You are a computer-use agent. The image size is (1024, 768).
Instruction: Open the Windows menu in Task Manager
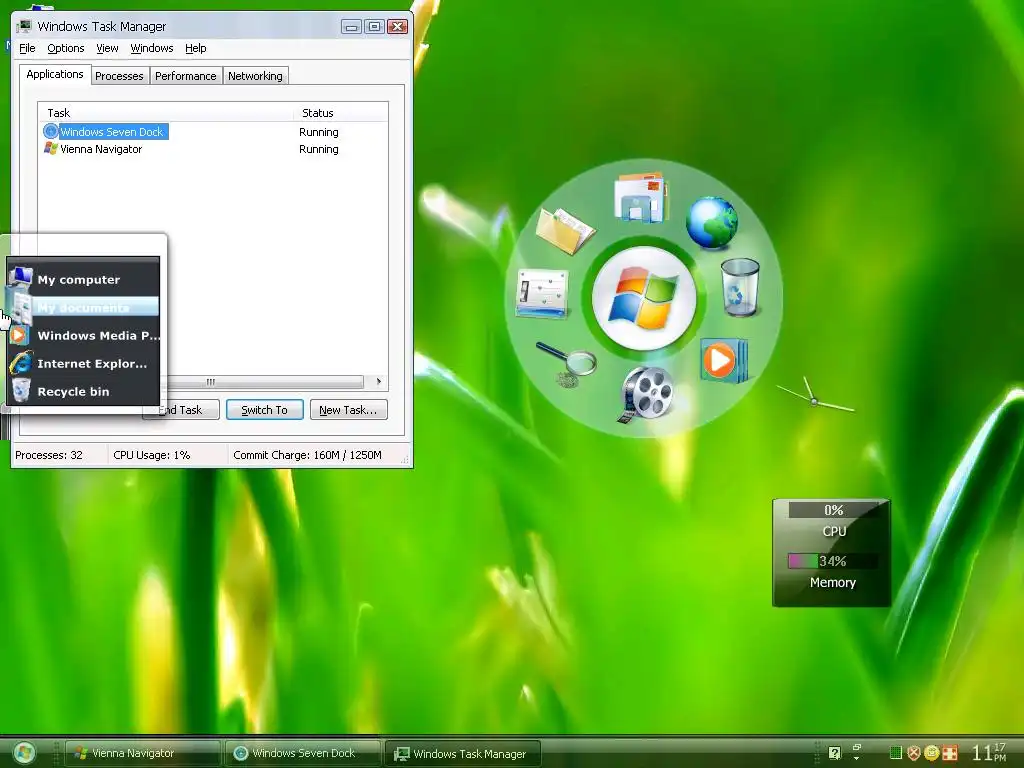[x=152, y=48]
